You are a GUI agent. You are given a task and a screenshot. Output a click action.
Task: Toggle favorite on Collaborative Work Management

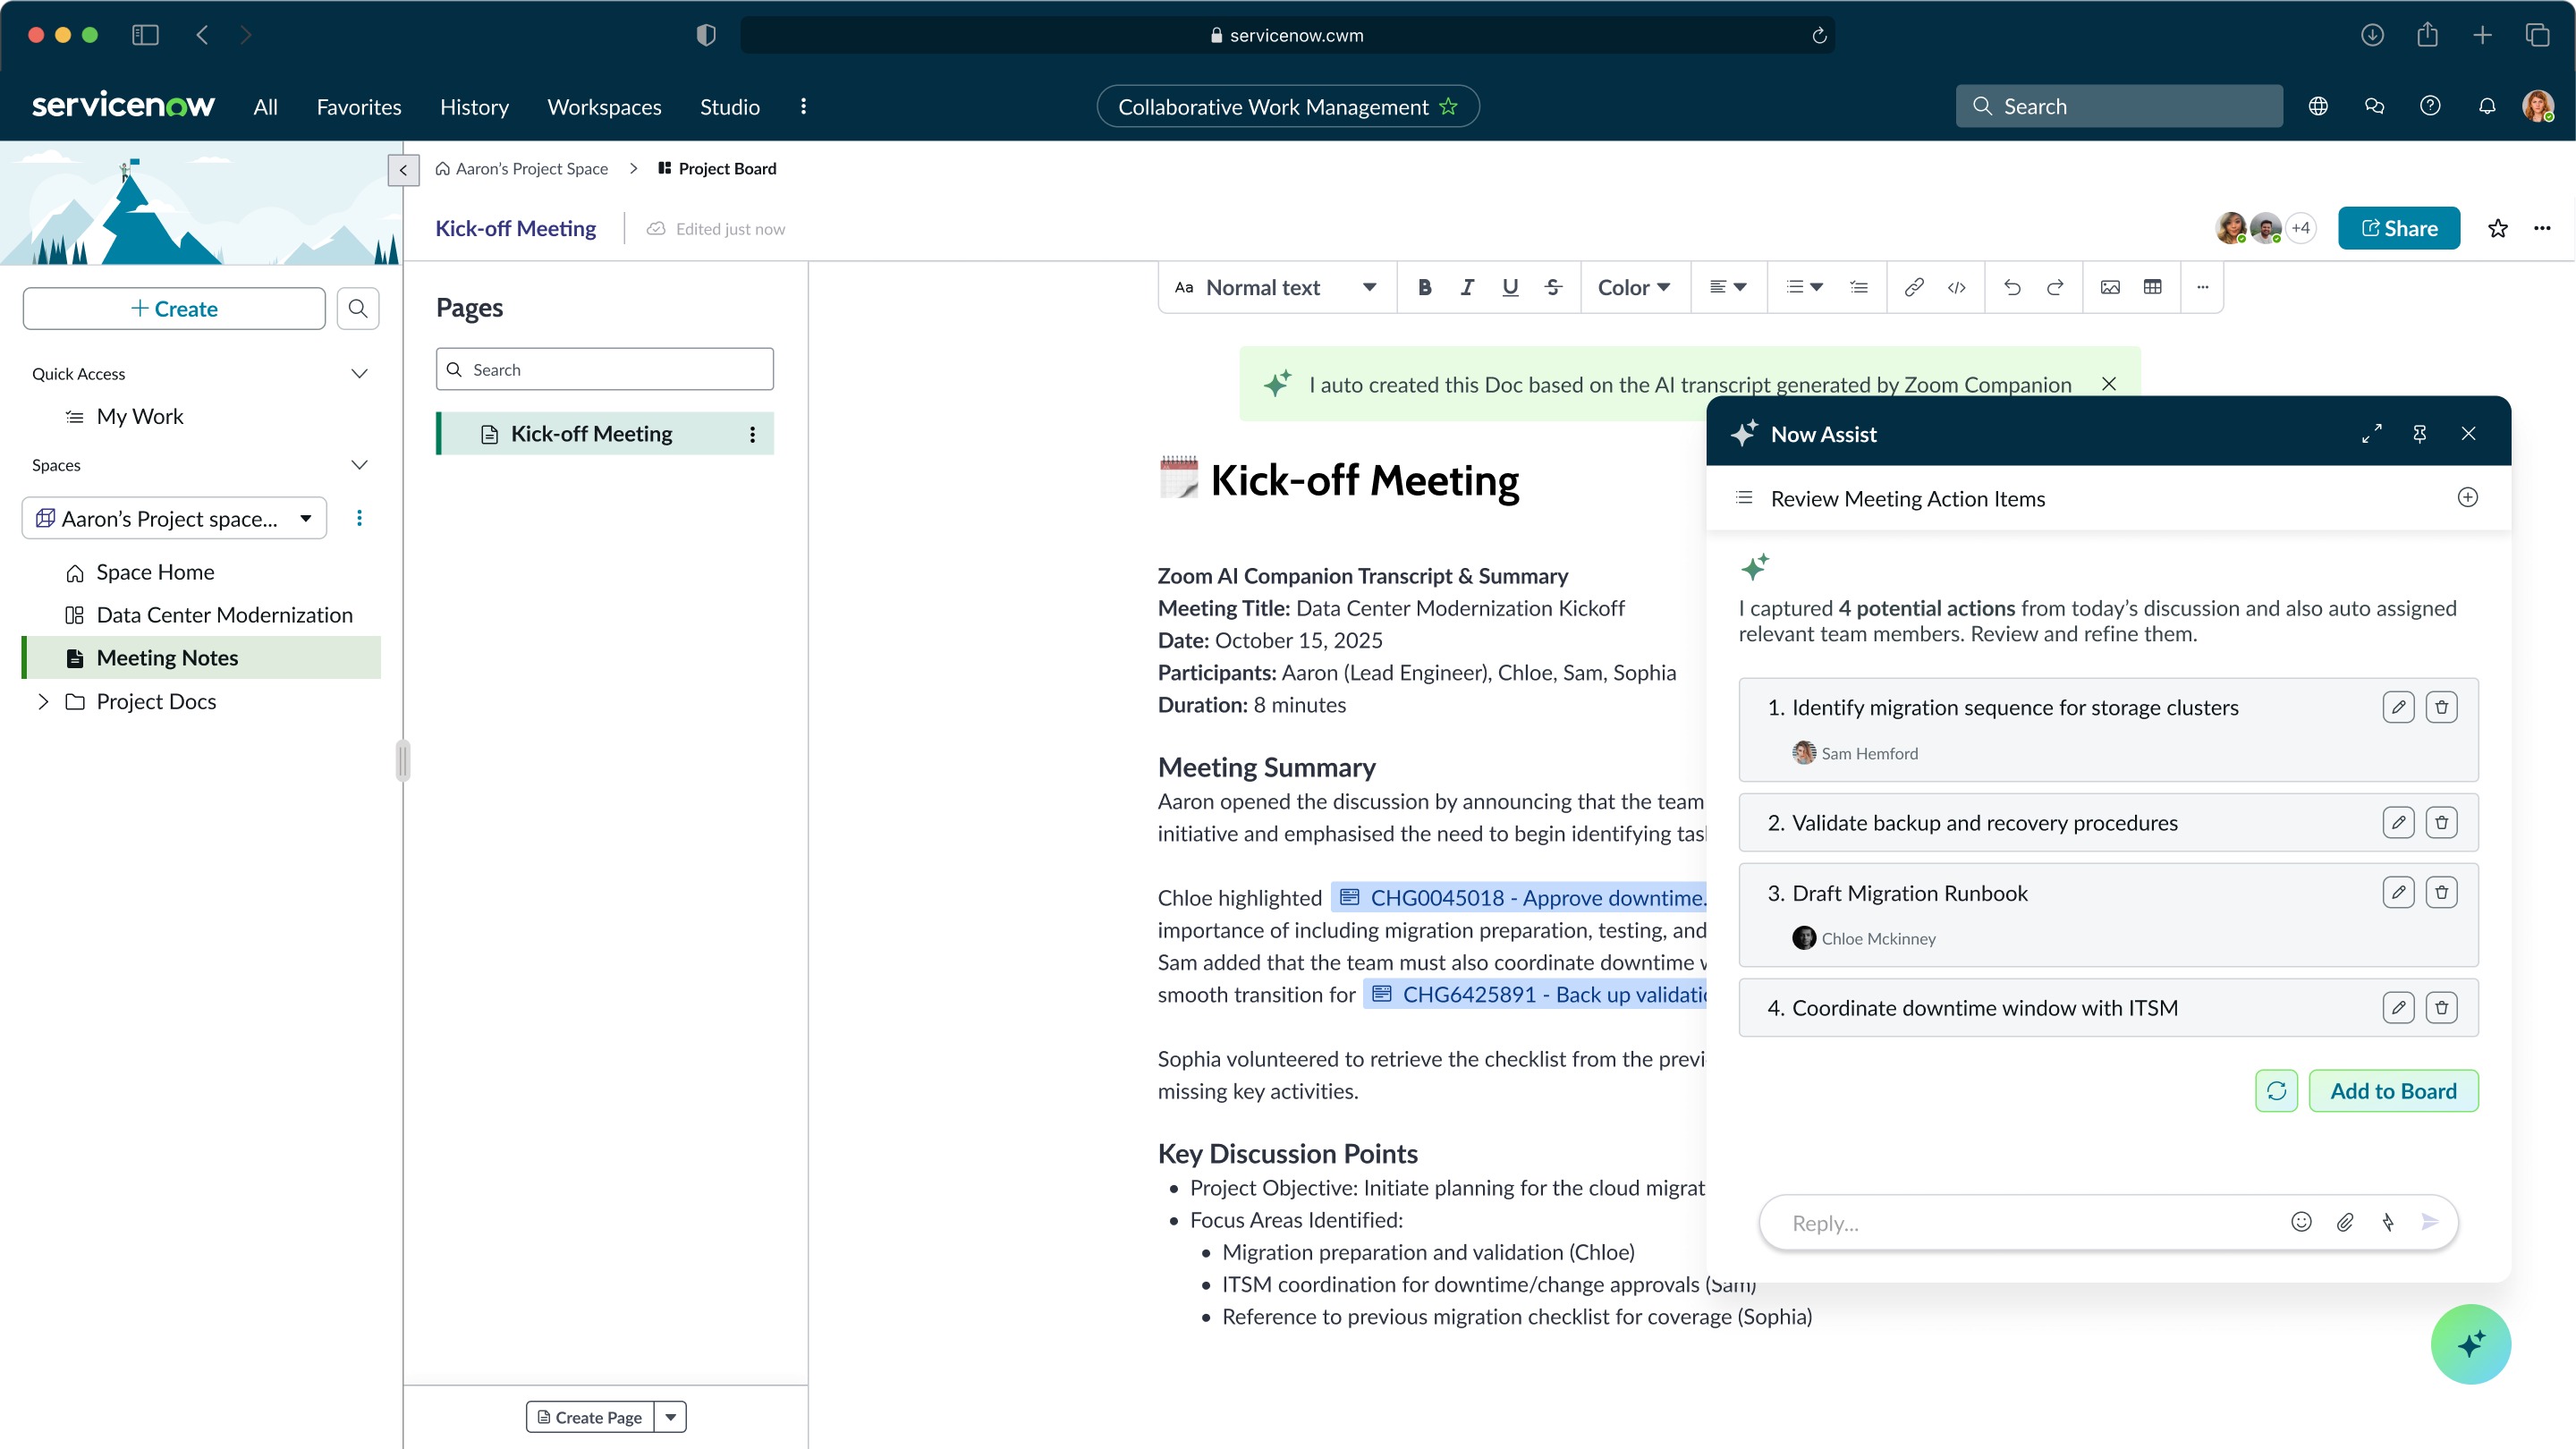click(1449, 107)
